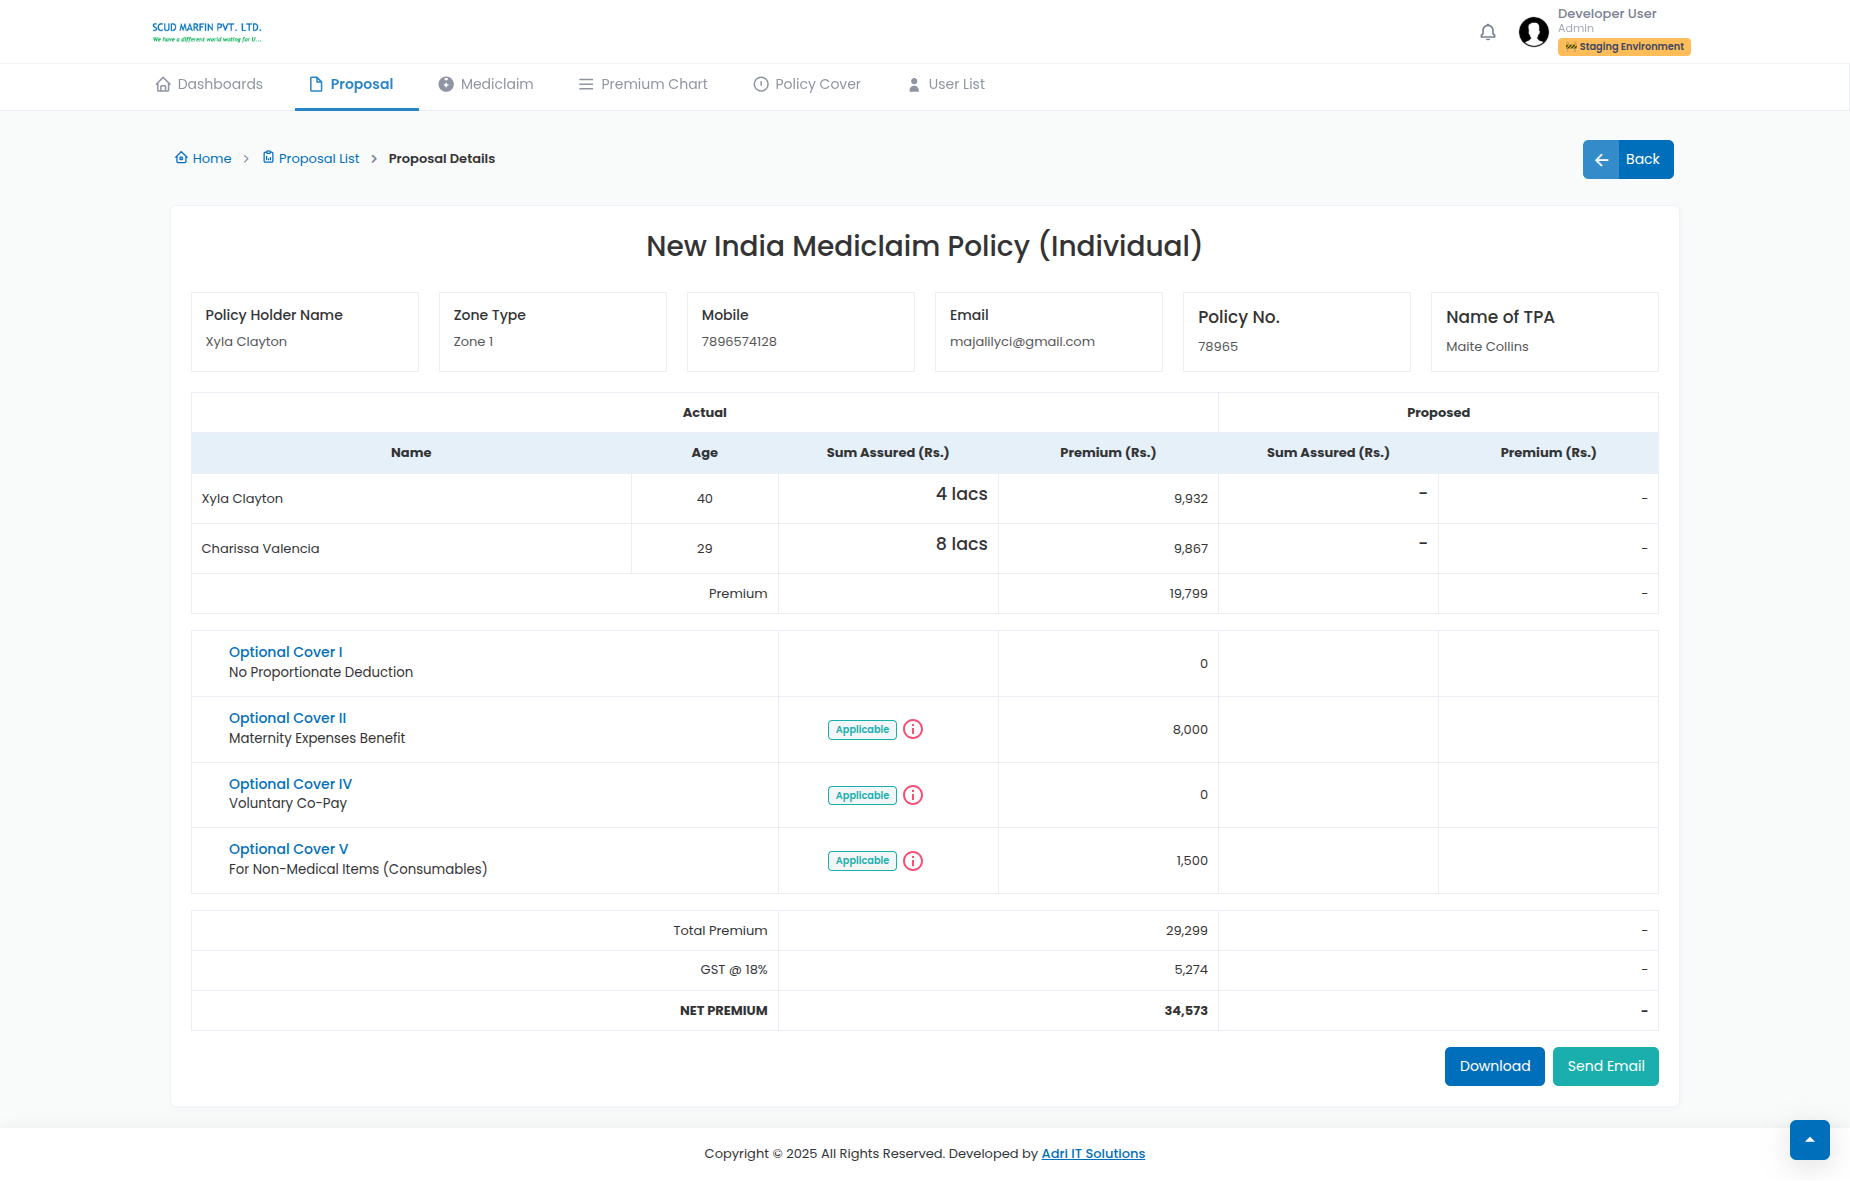Viewport: 1850px width, 1181px height.
Task: Show info for Voluntary Co-Pay cover
Action: pyautogui.click(x=913, y=795)
